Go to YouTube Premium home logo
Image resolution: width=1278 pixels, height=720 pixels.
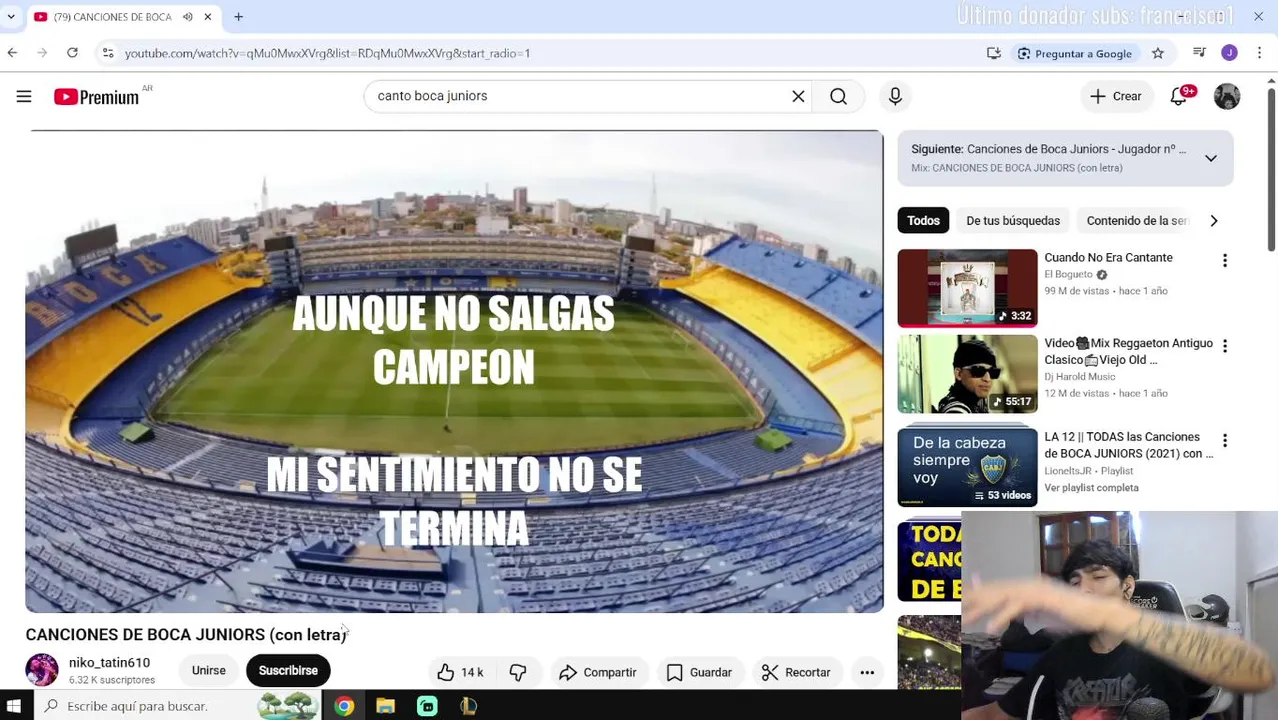pos(97,97)
